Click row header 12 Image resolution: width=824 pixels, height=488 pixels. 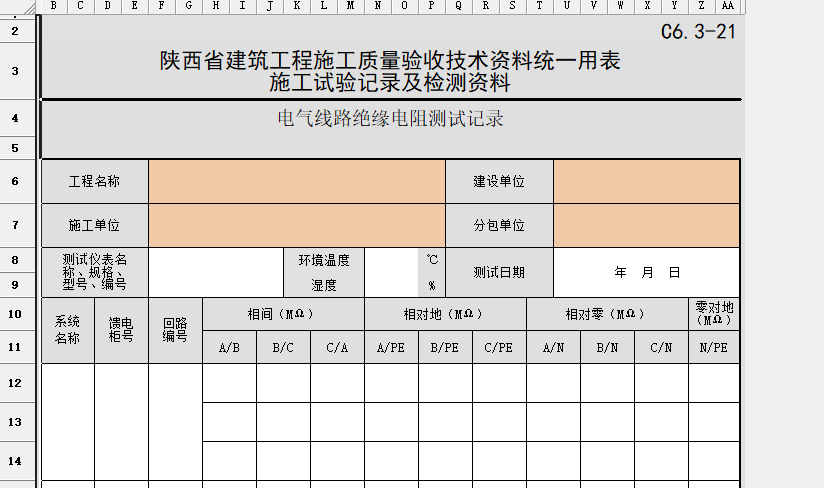tap(15, 383)
